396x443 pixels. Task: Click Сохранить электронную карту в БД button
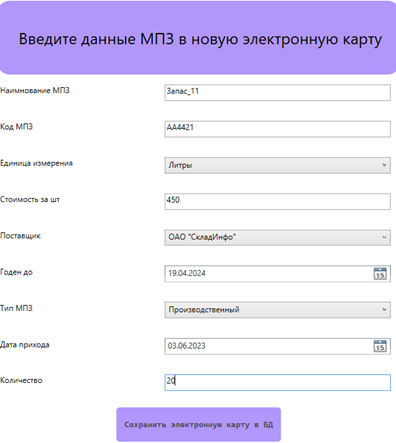(x=199, y=425)
